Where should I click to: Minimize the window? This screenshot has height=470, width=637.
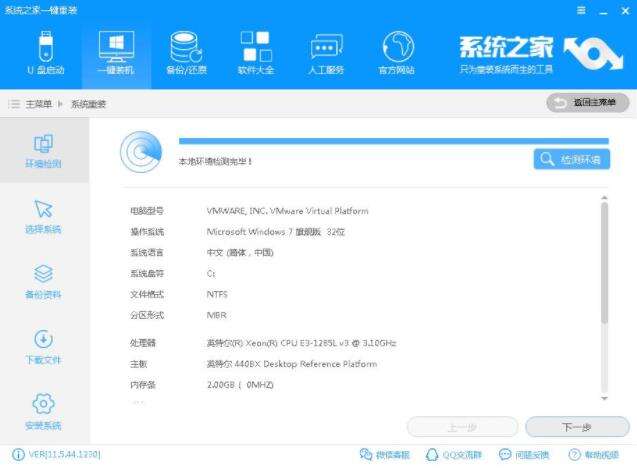pos(604,11)
